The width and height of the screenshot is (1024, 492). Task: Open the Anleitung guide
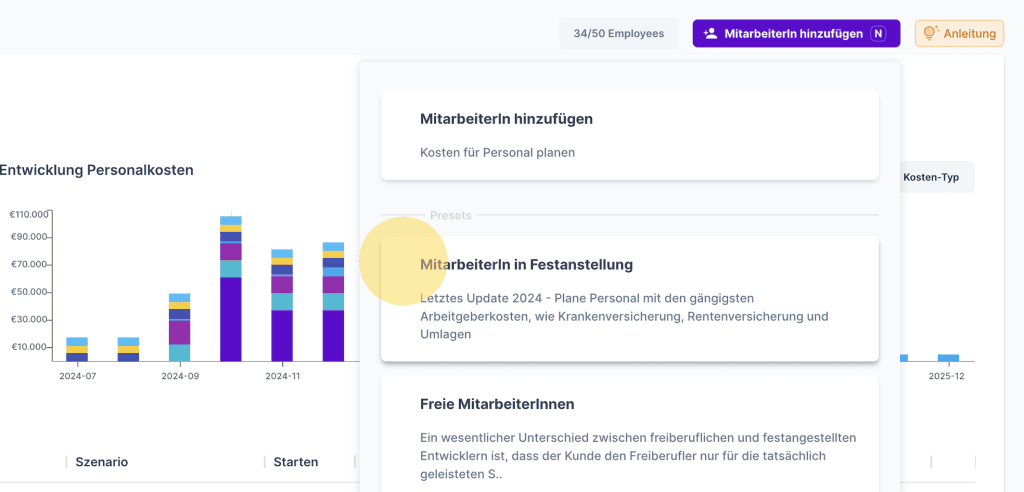click(959, 33)
